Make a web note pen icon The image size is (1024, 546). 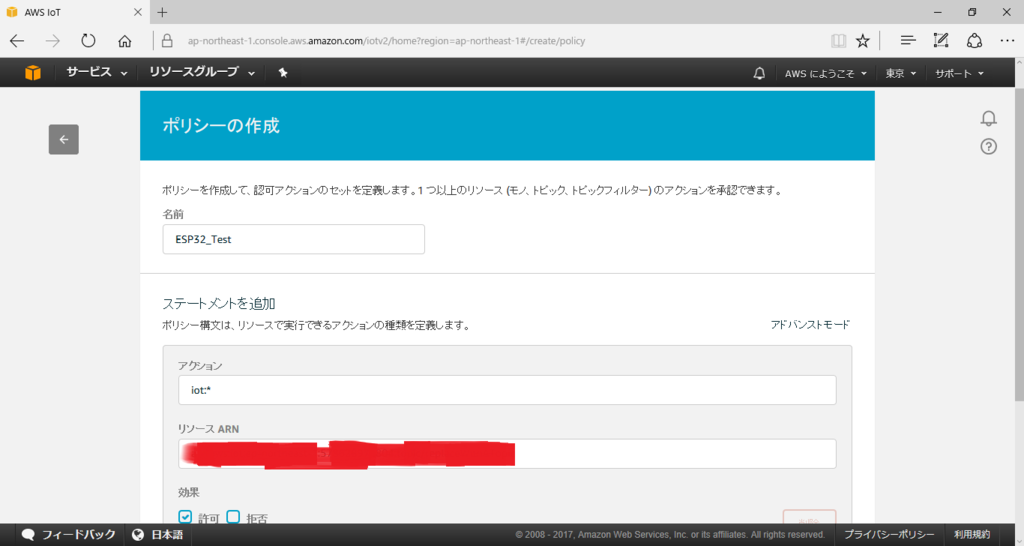pos(941,40)
